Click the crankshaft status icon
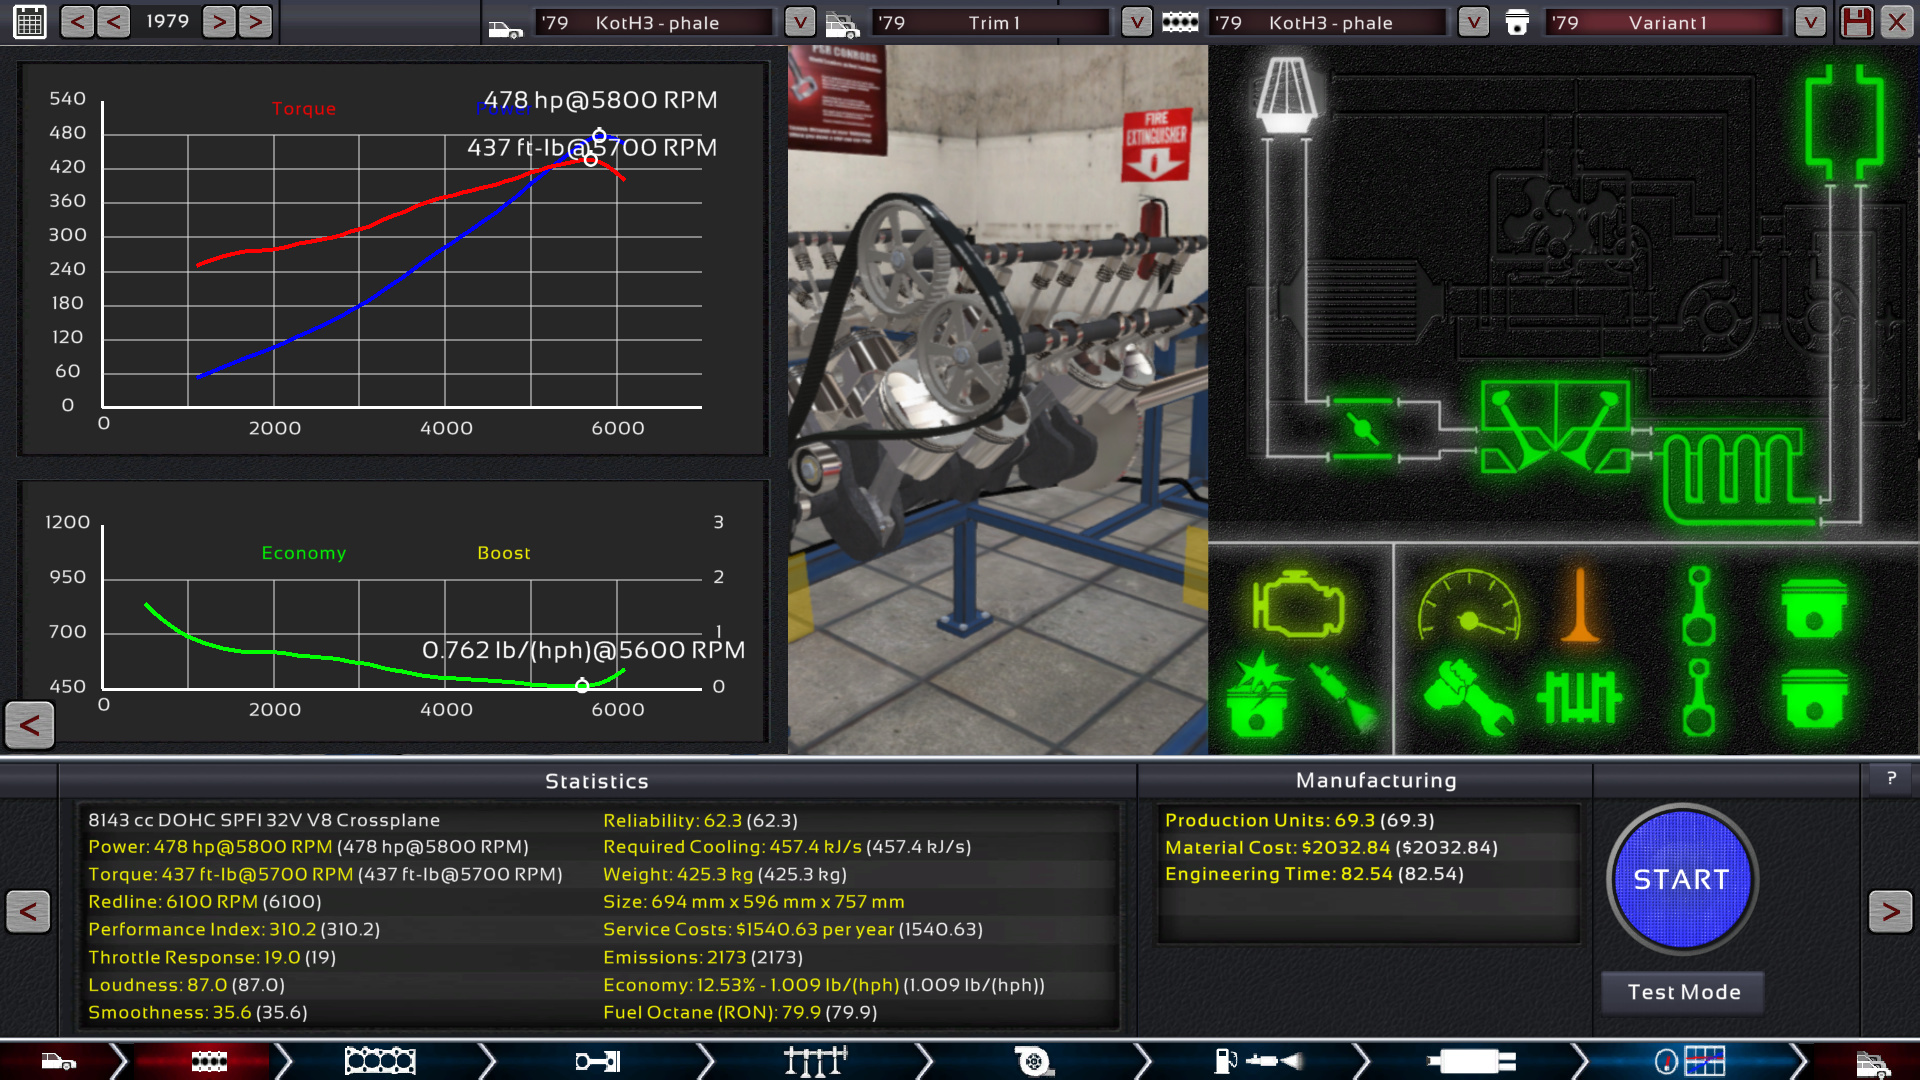 pos(1580,697)
